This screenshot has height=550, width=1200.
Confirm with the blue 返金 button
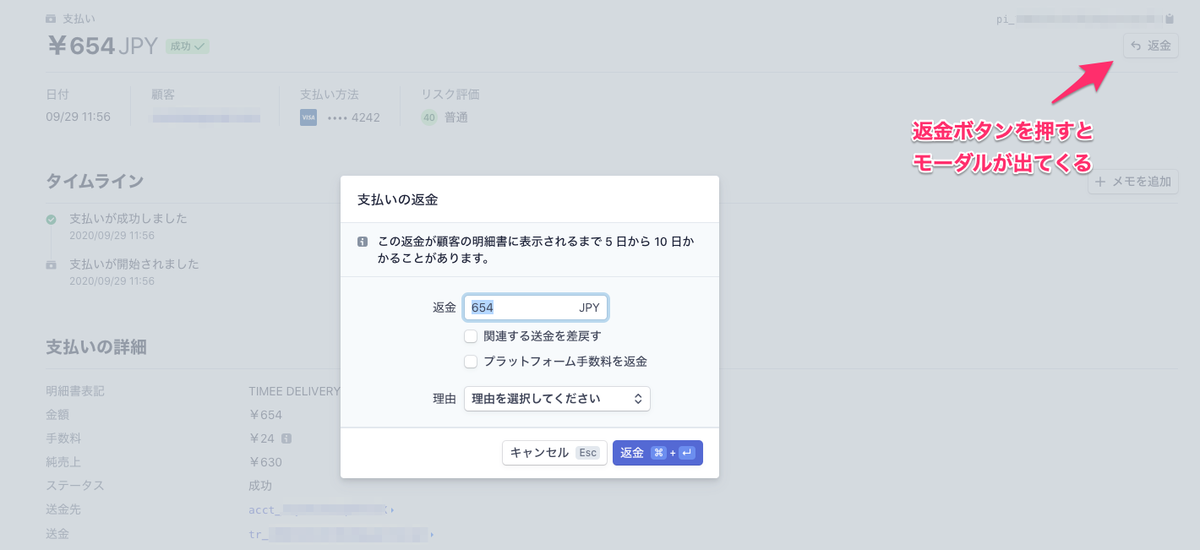(657, 453)
